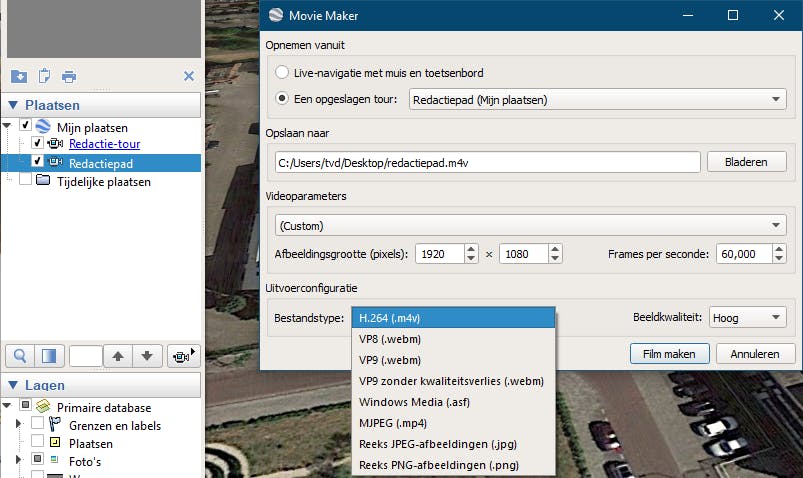Viewport: 803px width, 478px height.
Task: Choose MJPEG (.mp4) file type
Action: [453, 423]
